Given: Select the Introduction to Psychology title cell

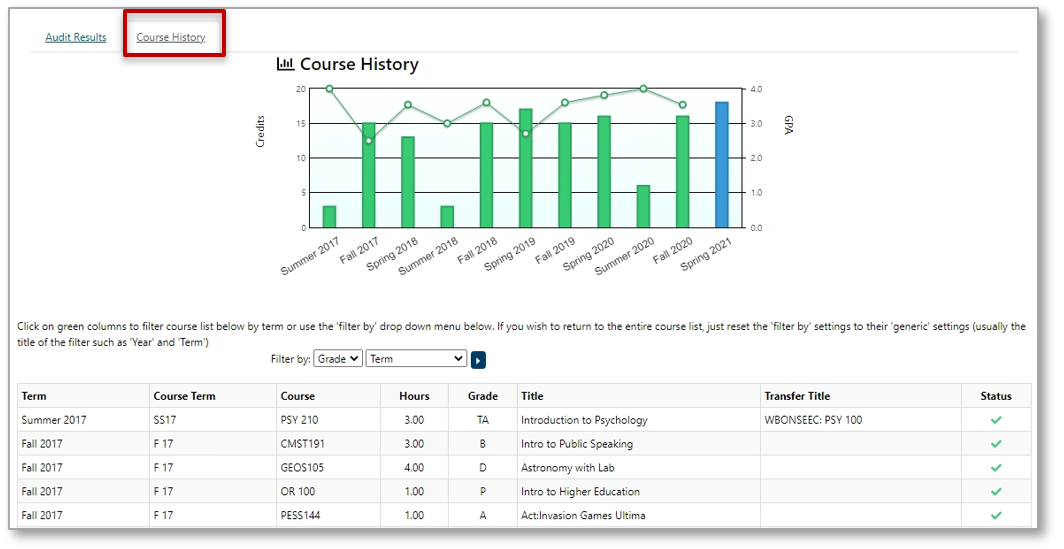Looking at the screenshot, I should (584, 420).
